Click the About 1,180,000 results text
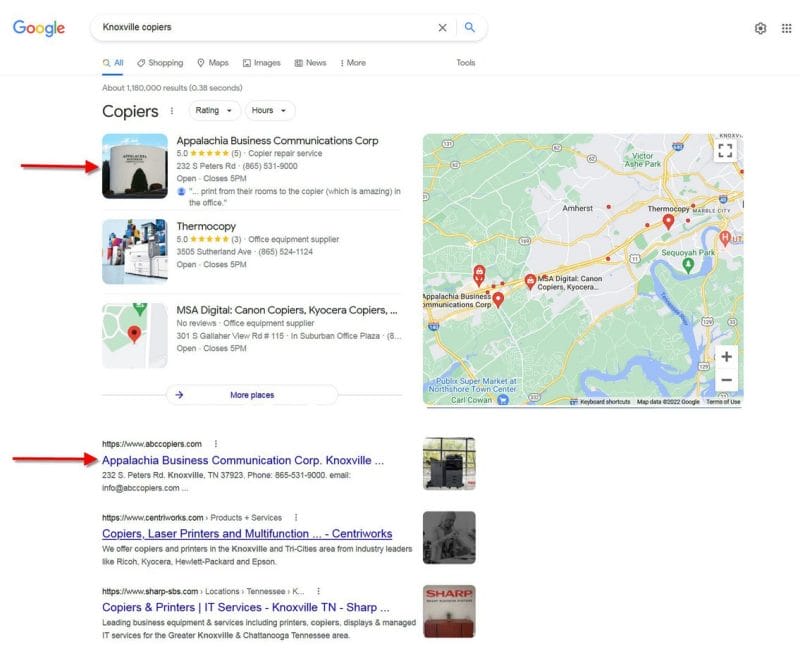 172,88
